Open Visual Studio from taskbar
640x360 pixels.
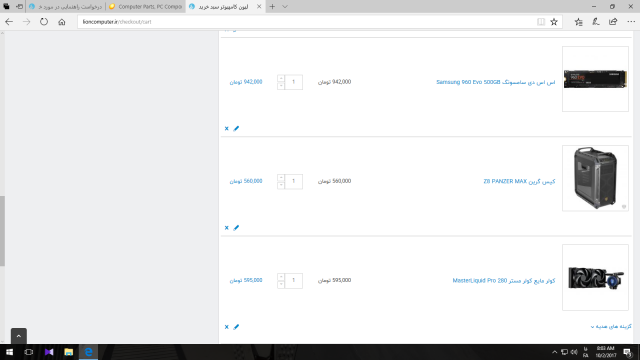49,352
